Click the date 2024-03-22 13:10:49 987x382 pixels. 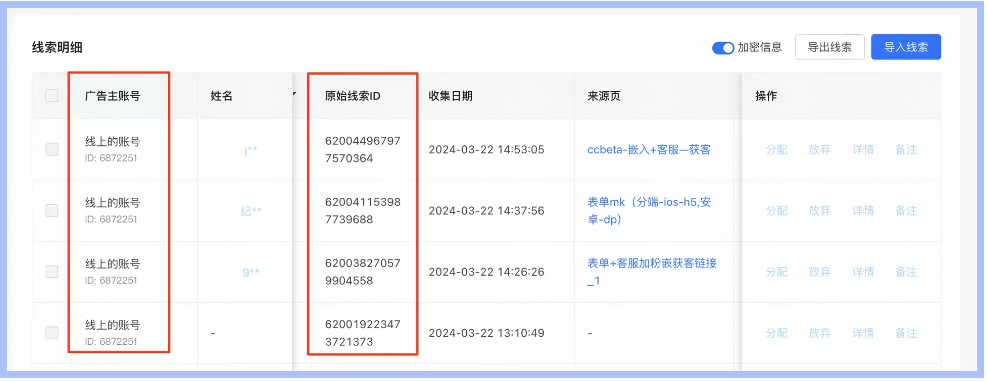[487, 333]
